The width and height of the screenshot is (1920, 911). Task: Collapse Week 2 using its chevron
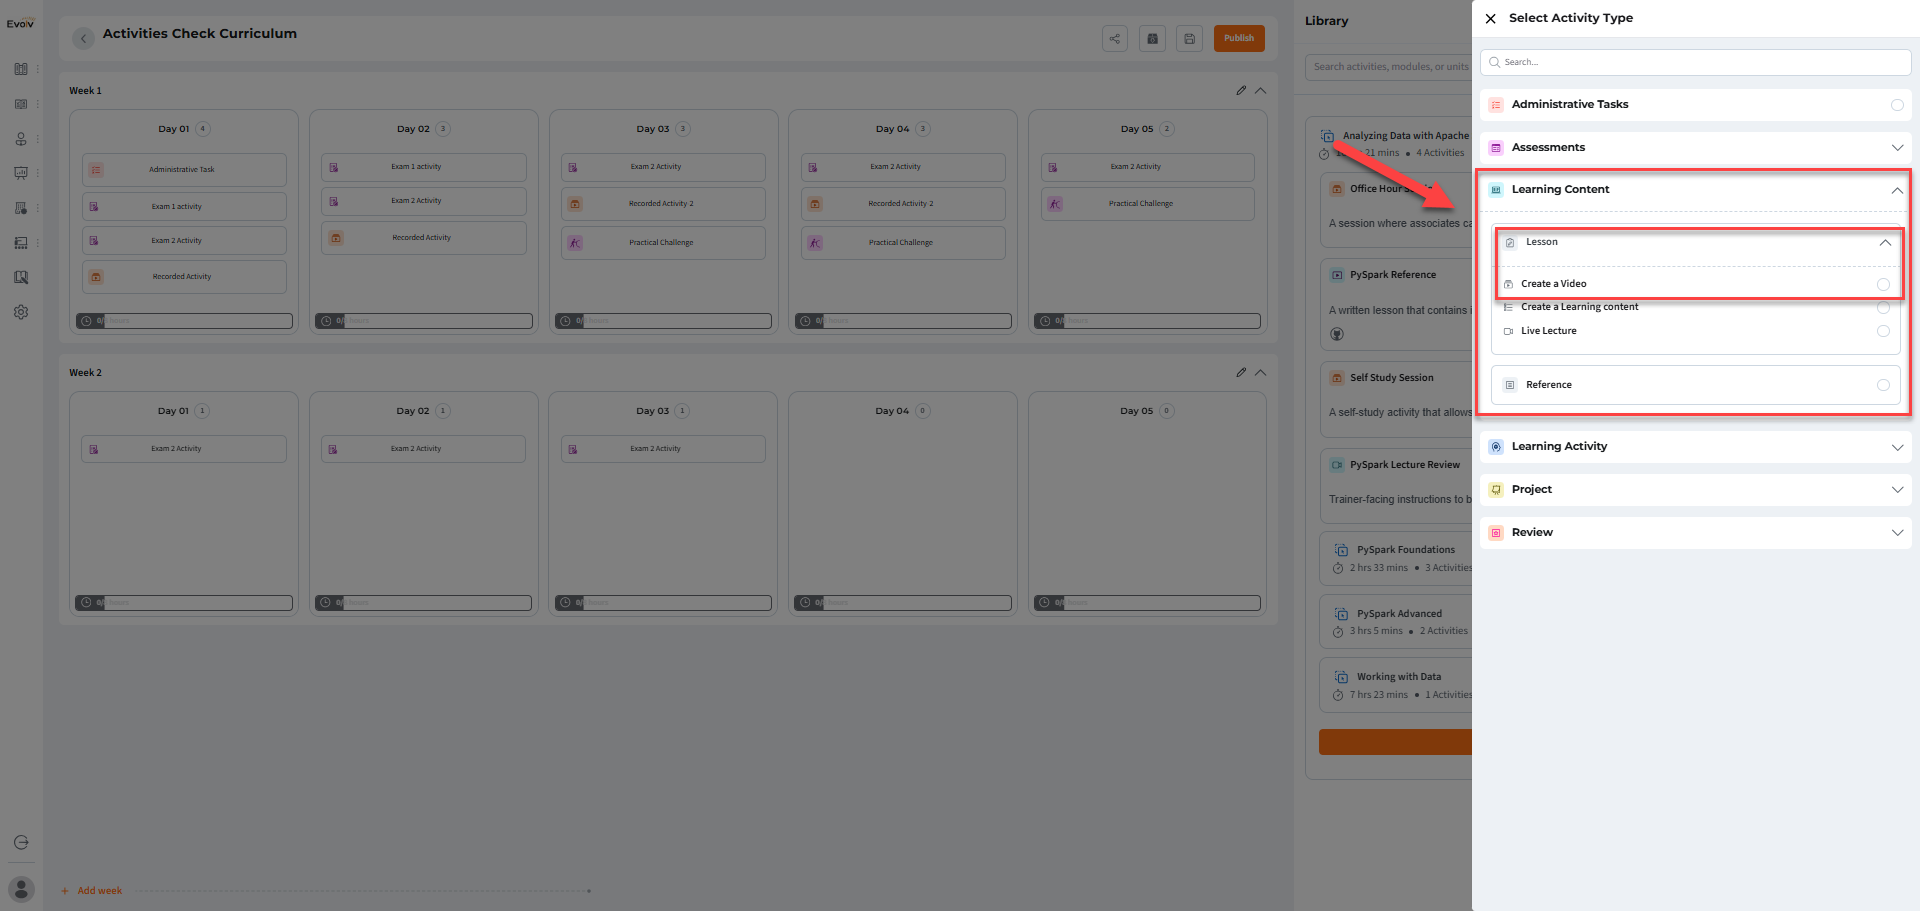click(1260, 372)
